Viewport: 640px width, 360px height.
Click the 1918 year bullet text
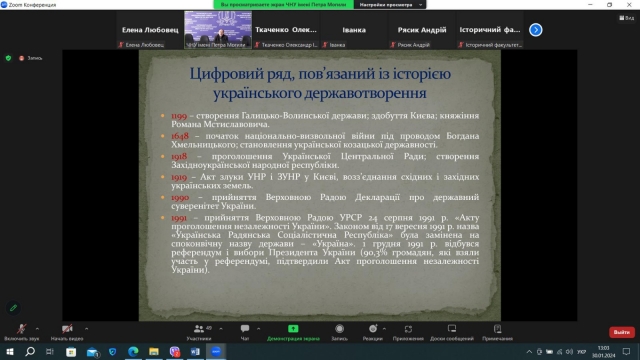pyautogui.click(x=179, y=156)
